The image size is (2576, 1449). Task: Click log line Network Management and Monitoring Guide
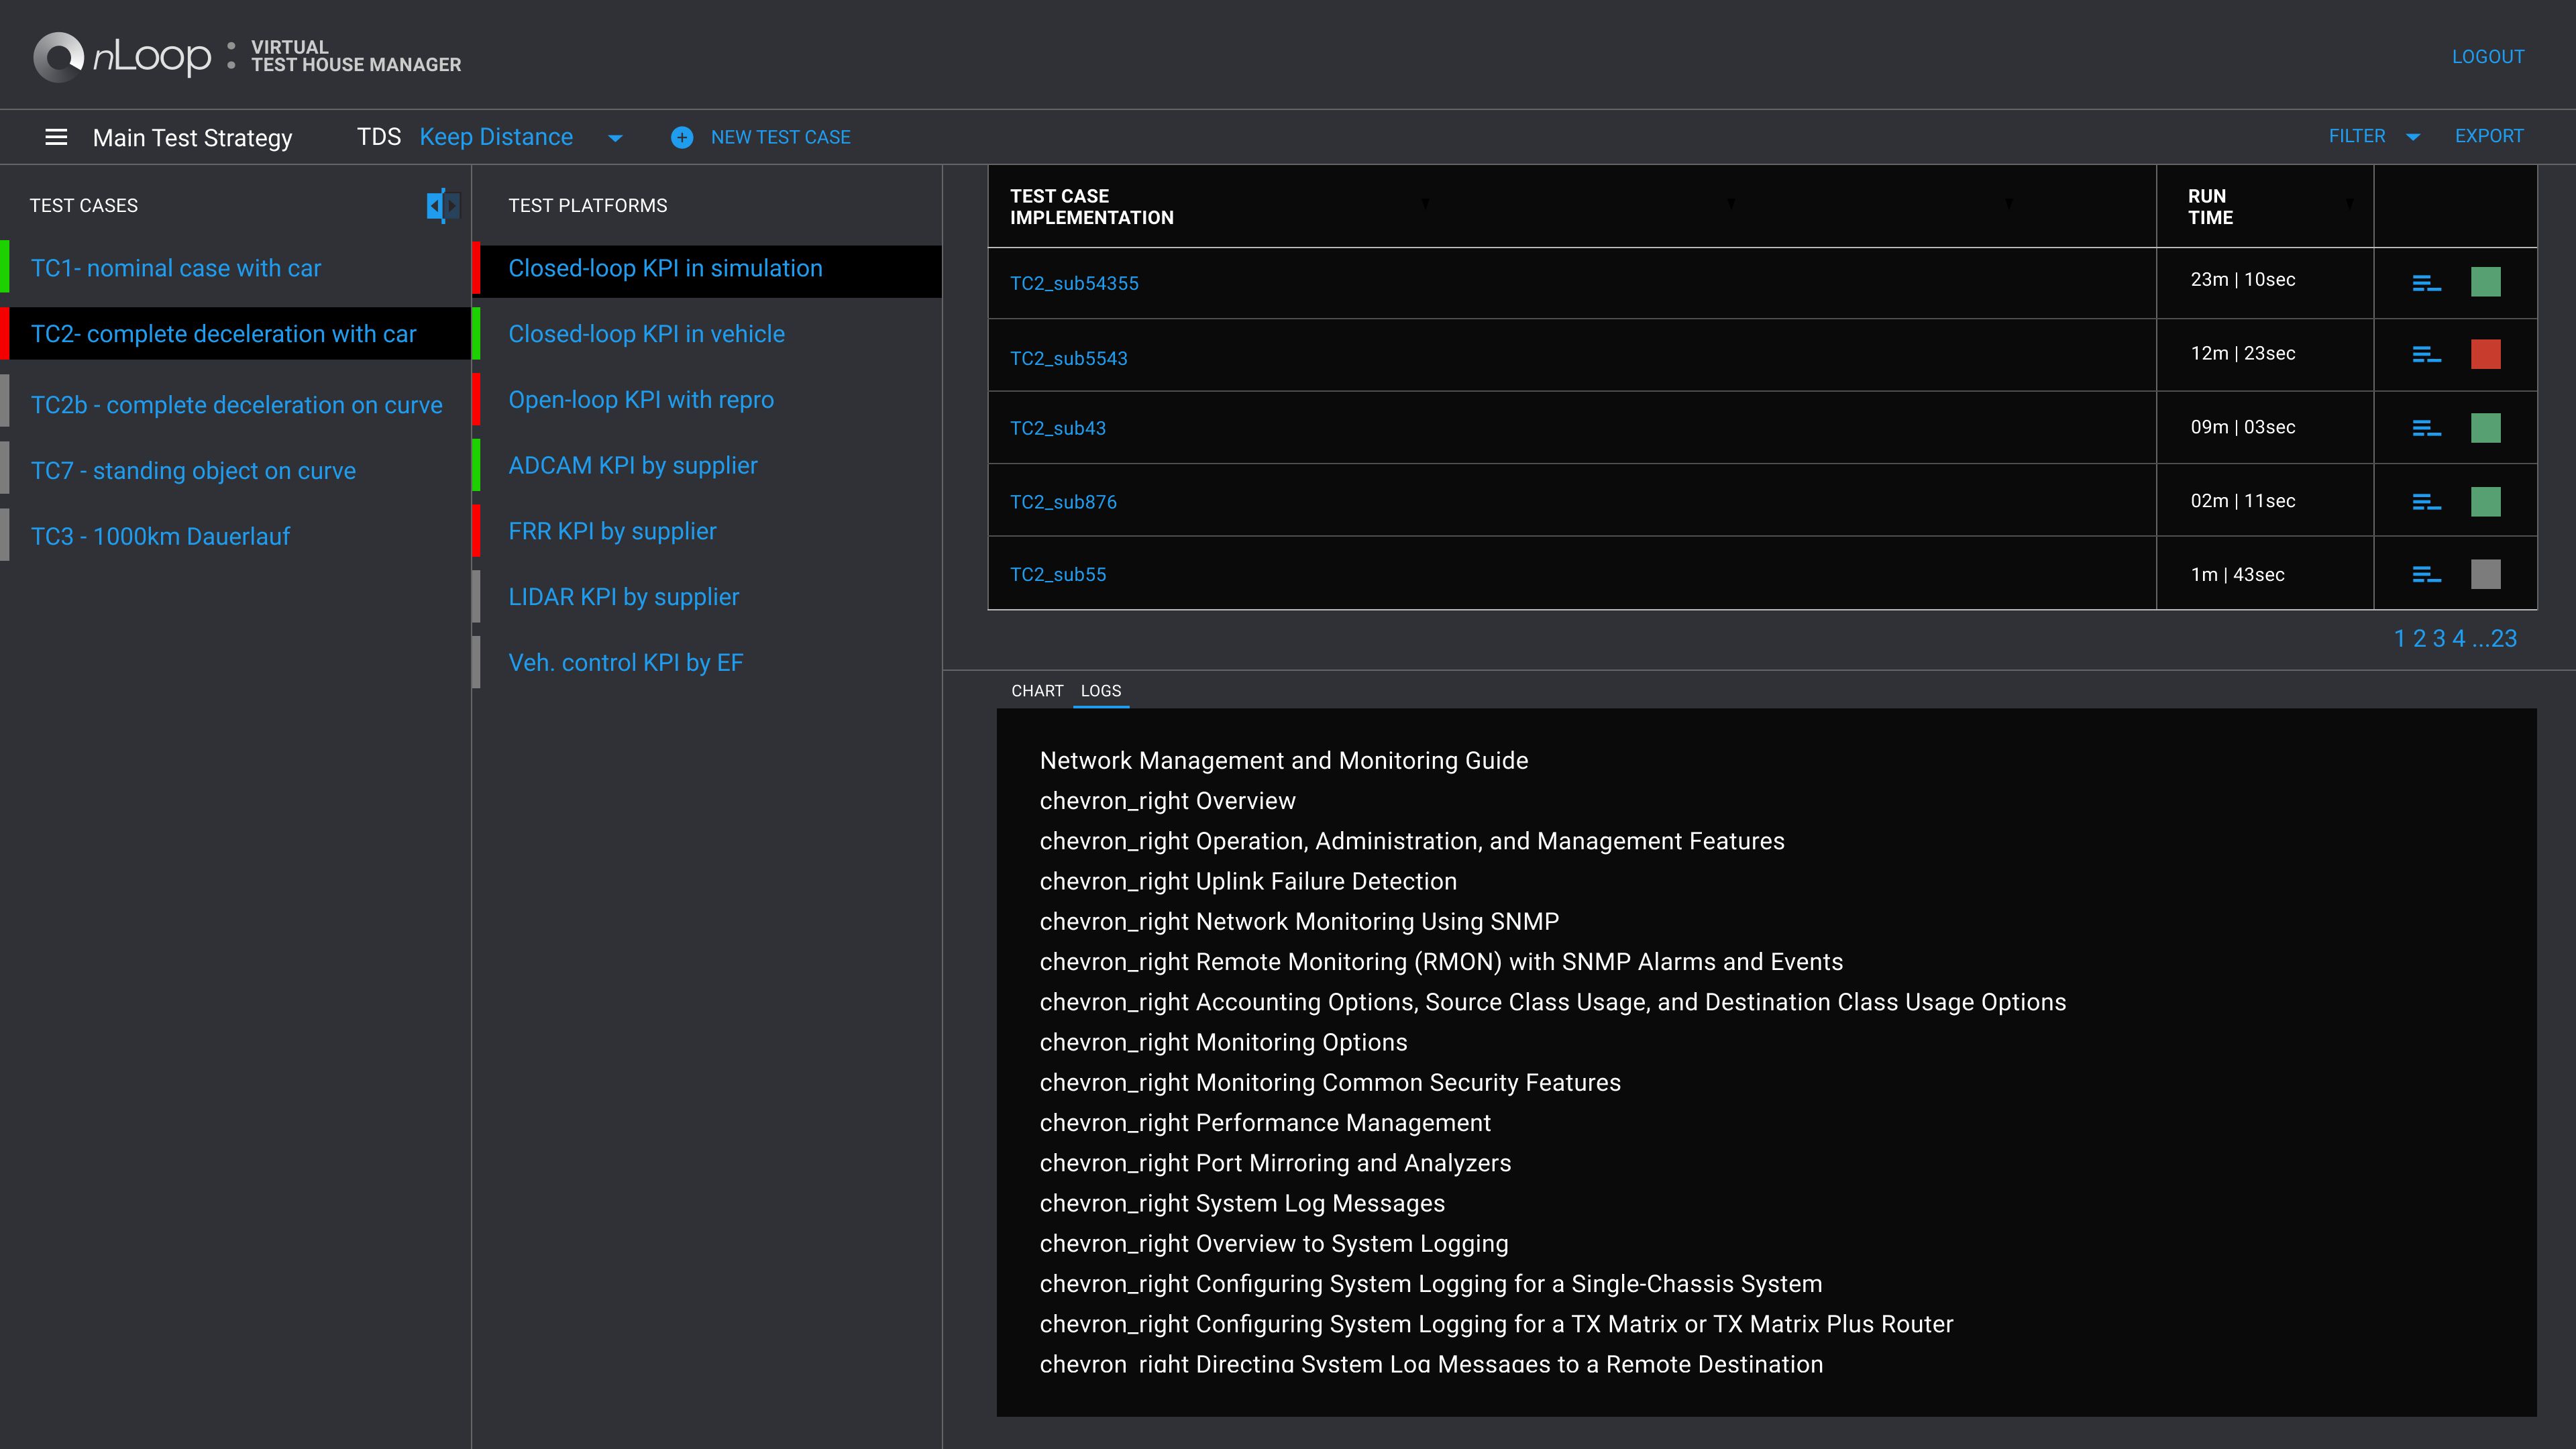[1283, 761]
